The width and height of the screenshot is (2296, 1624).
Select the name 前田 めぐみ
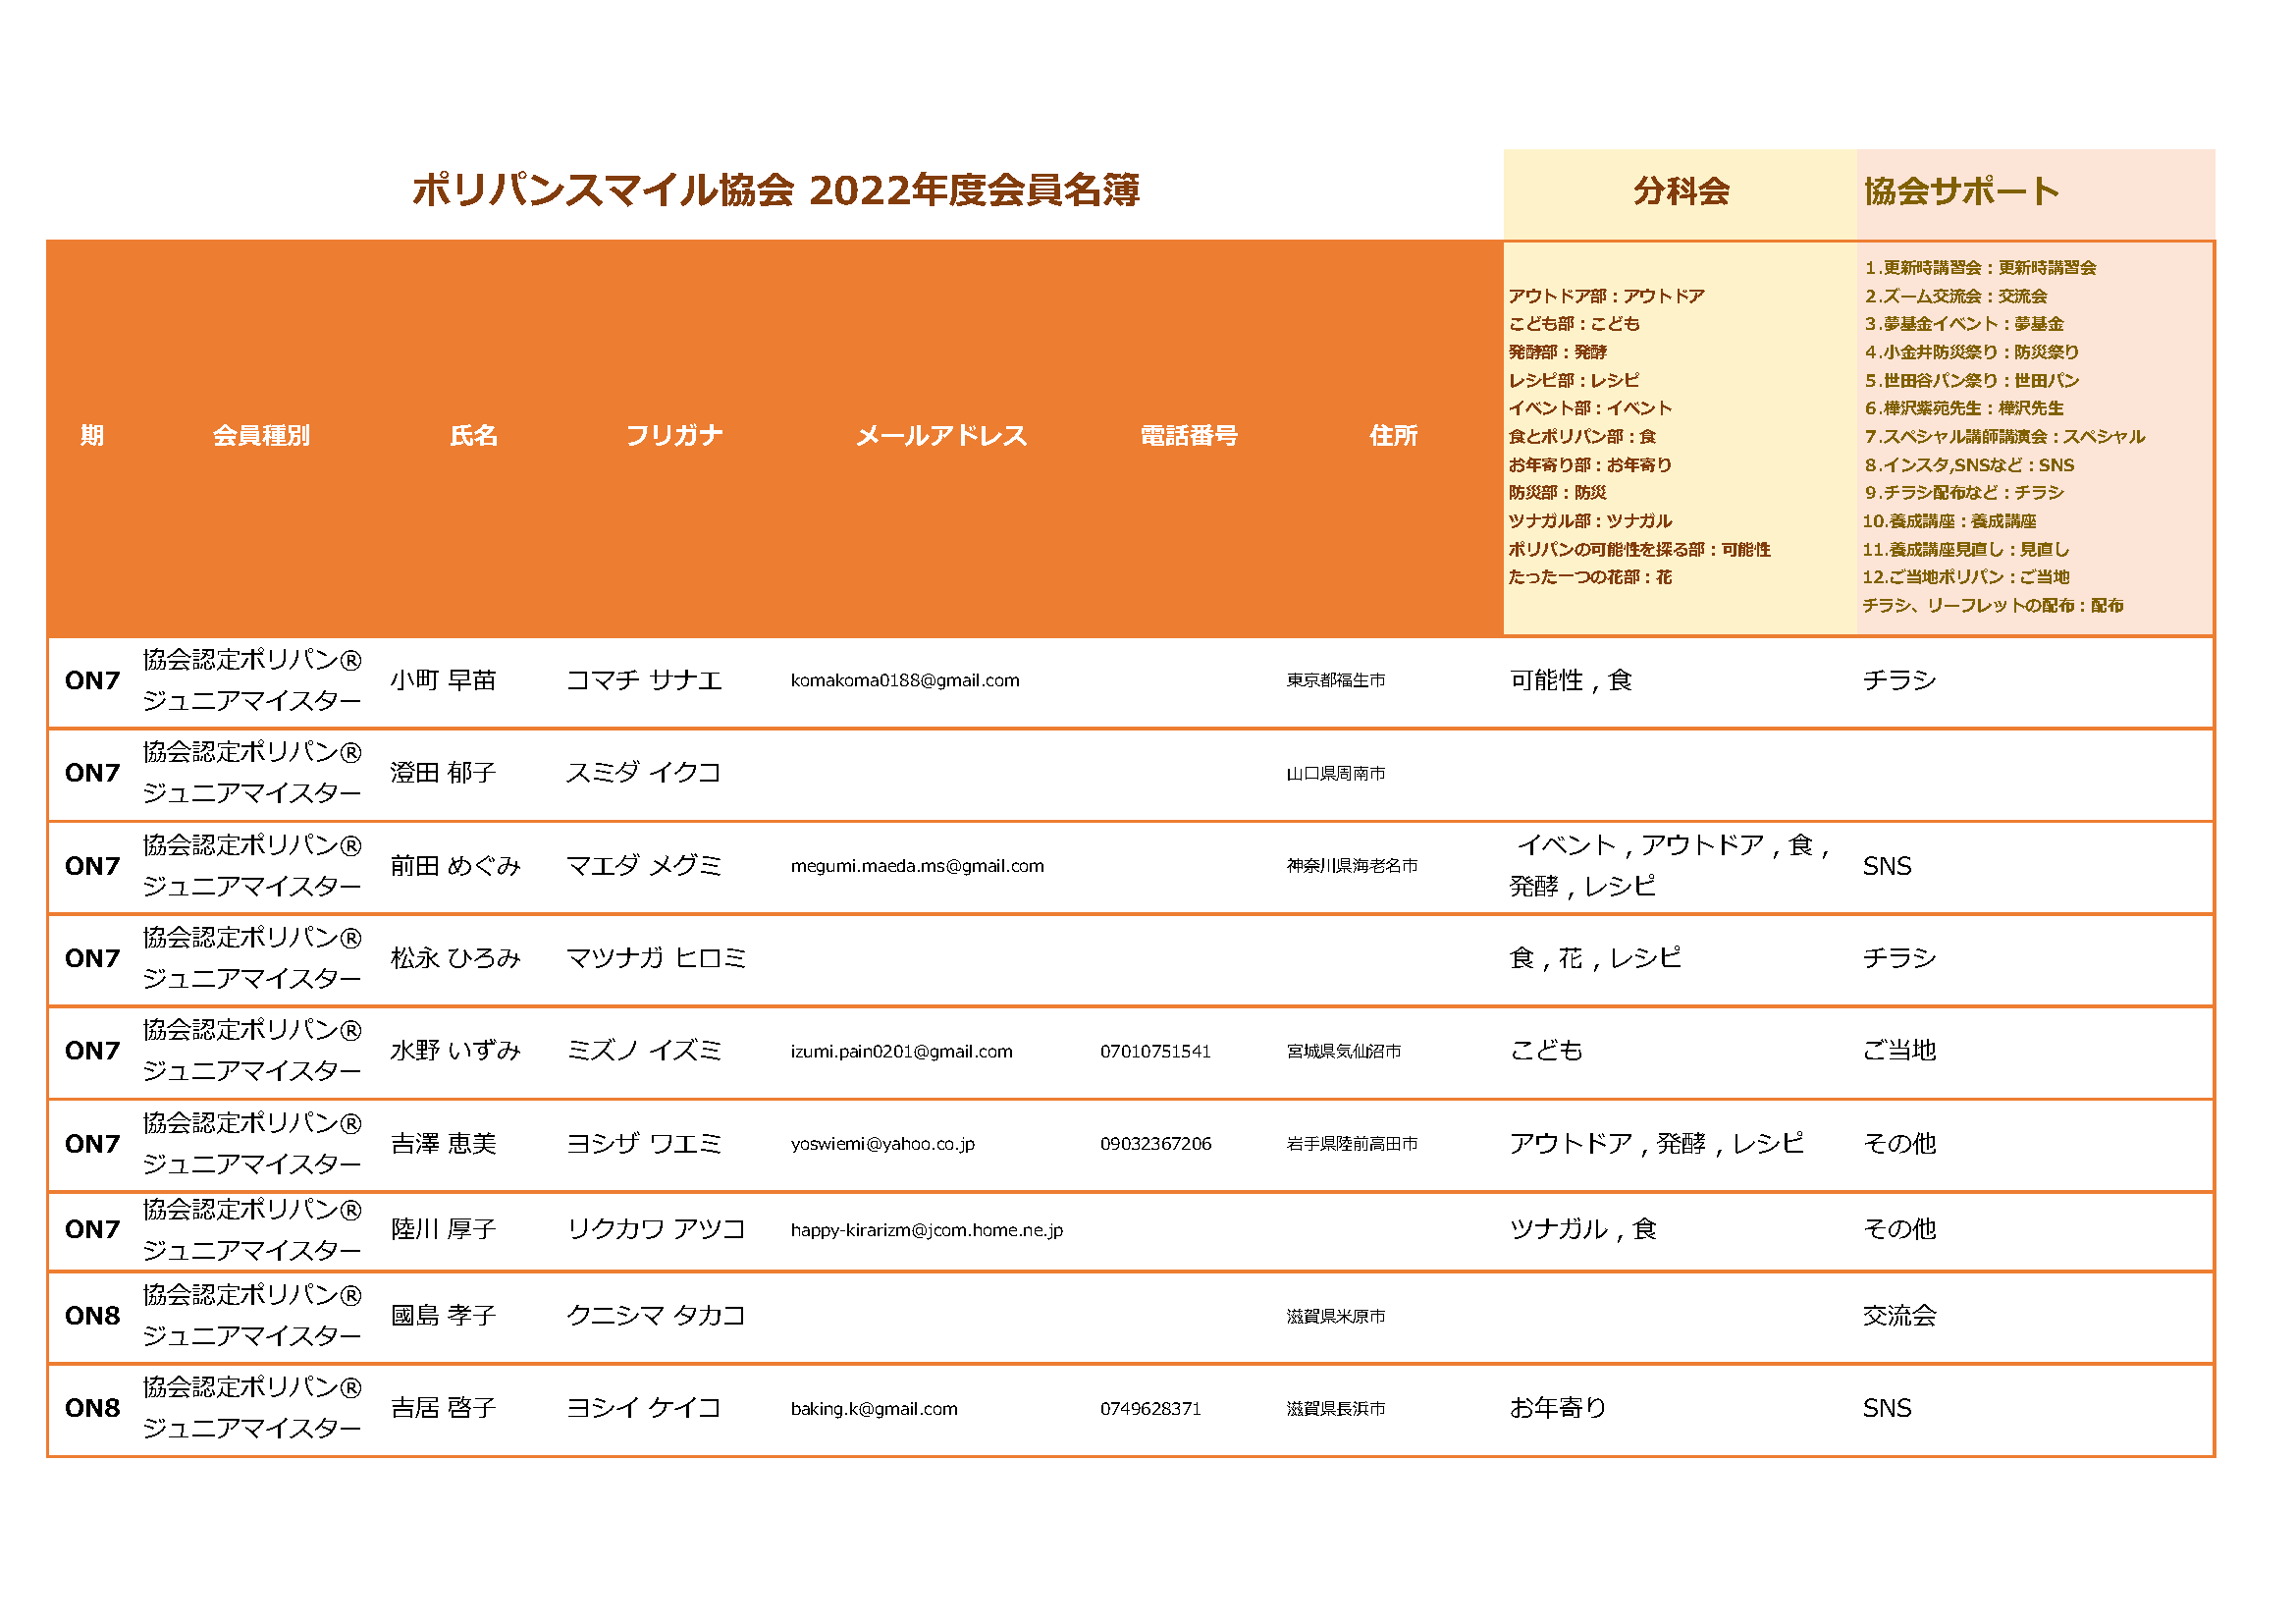pos(455,866)
